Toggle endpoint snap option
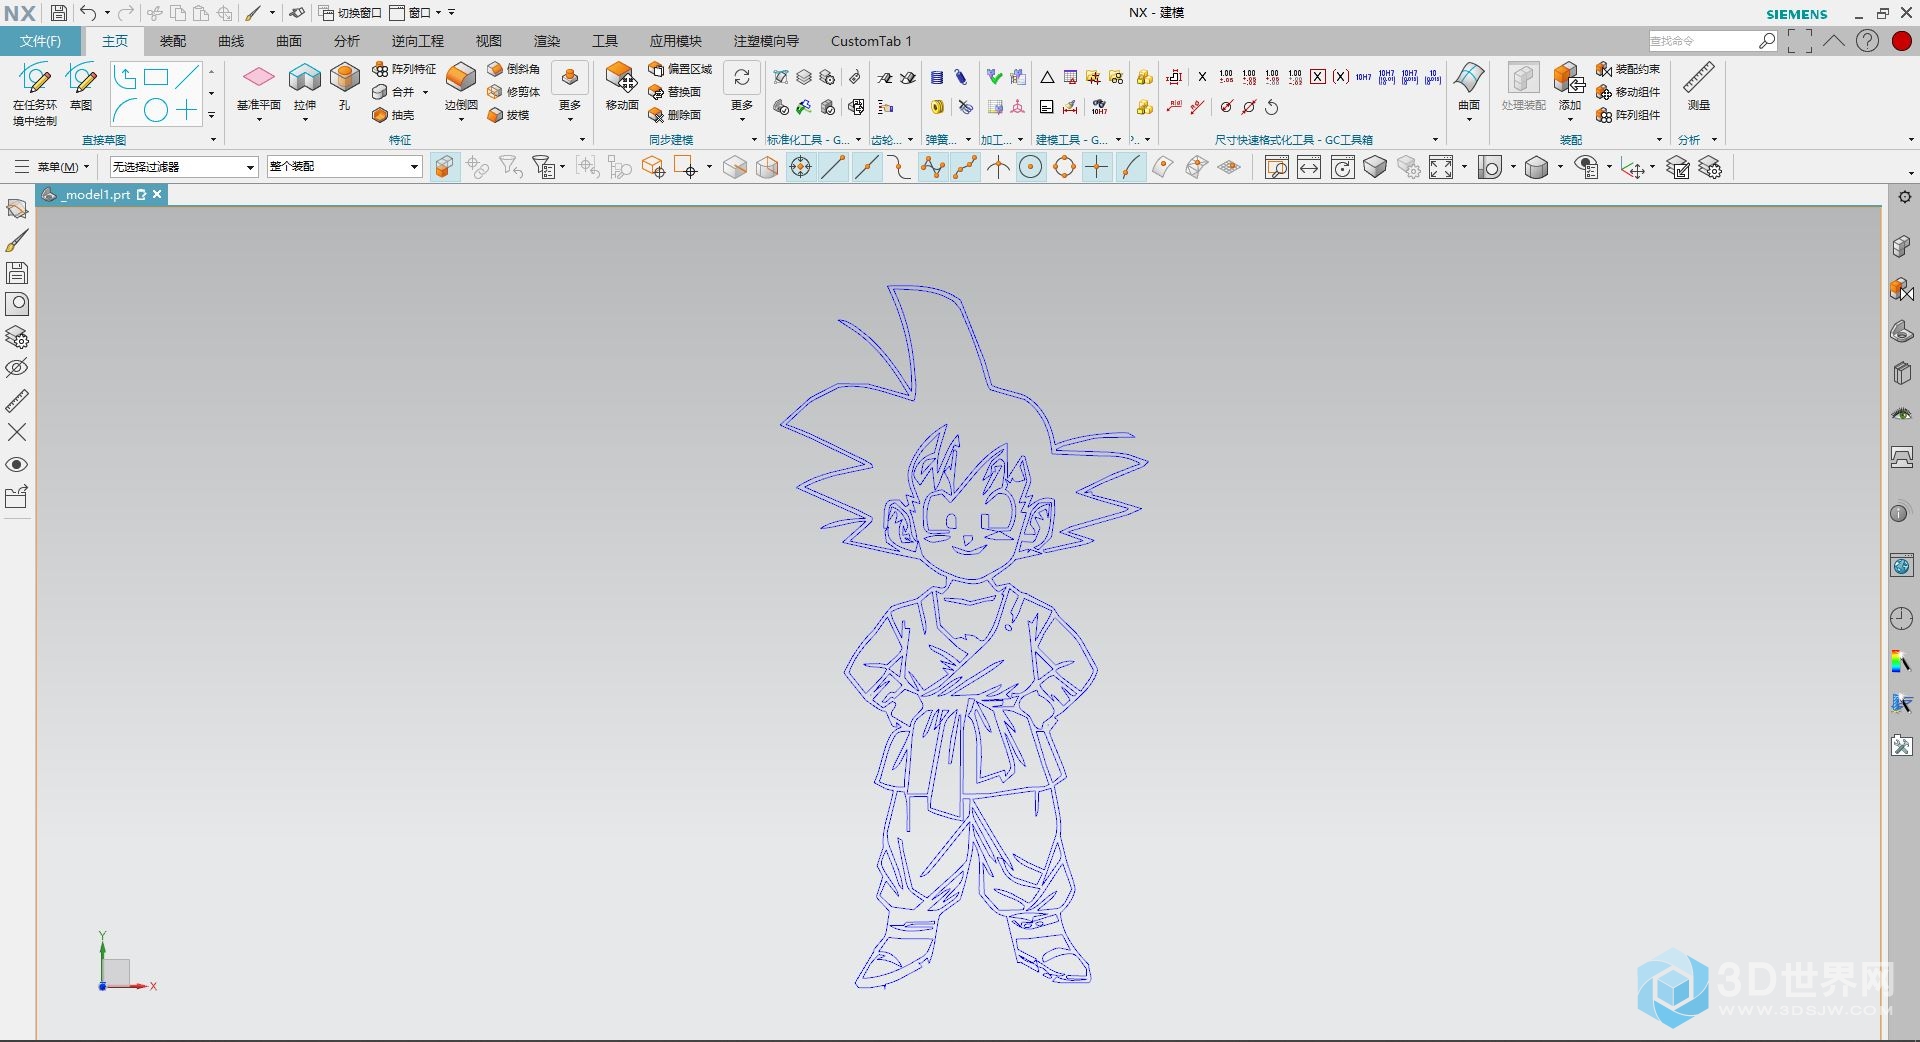1920x1042 pixels. pyautogui.click(x=833, y=167)
